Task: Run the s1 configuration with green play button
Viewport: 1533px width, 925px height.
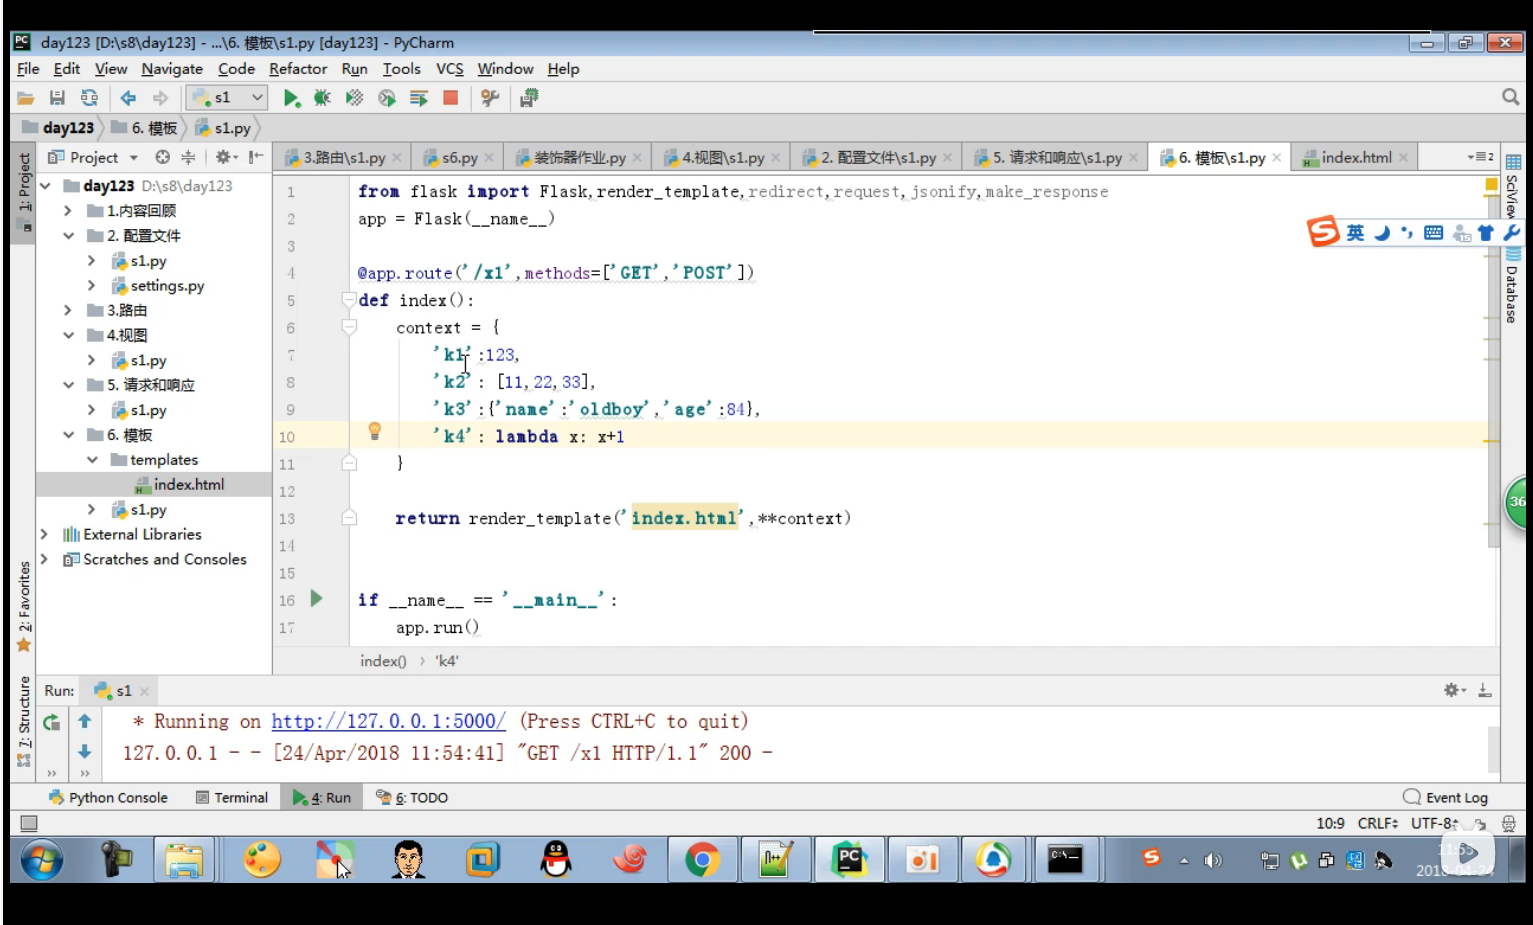Action: [291, 98]
